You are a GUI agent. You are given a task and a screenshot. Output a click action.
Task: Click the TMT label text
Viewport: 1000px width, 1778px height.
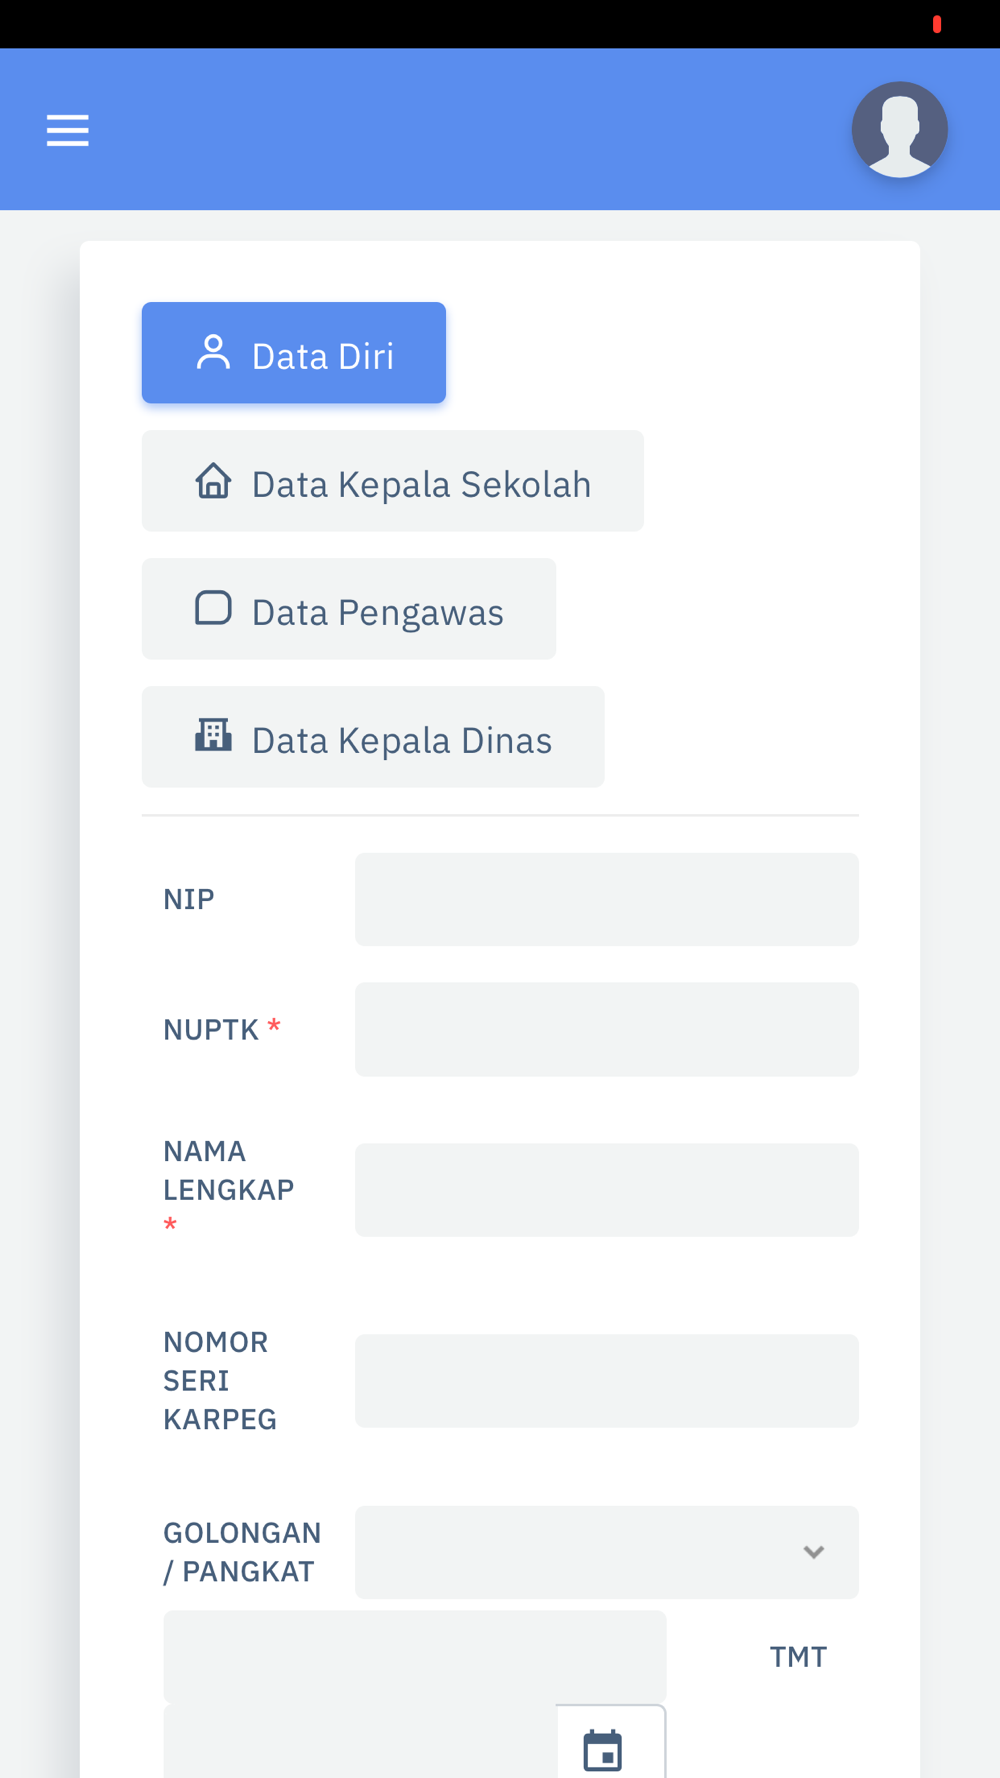click(798, 1657)
